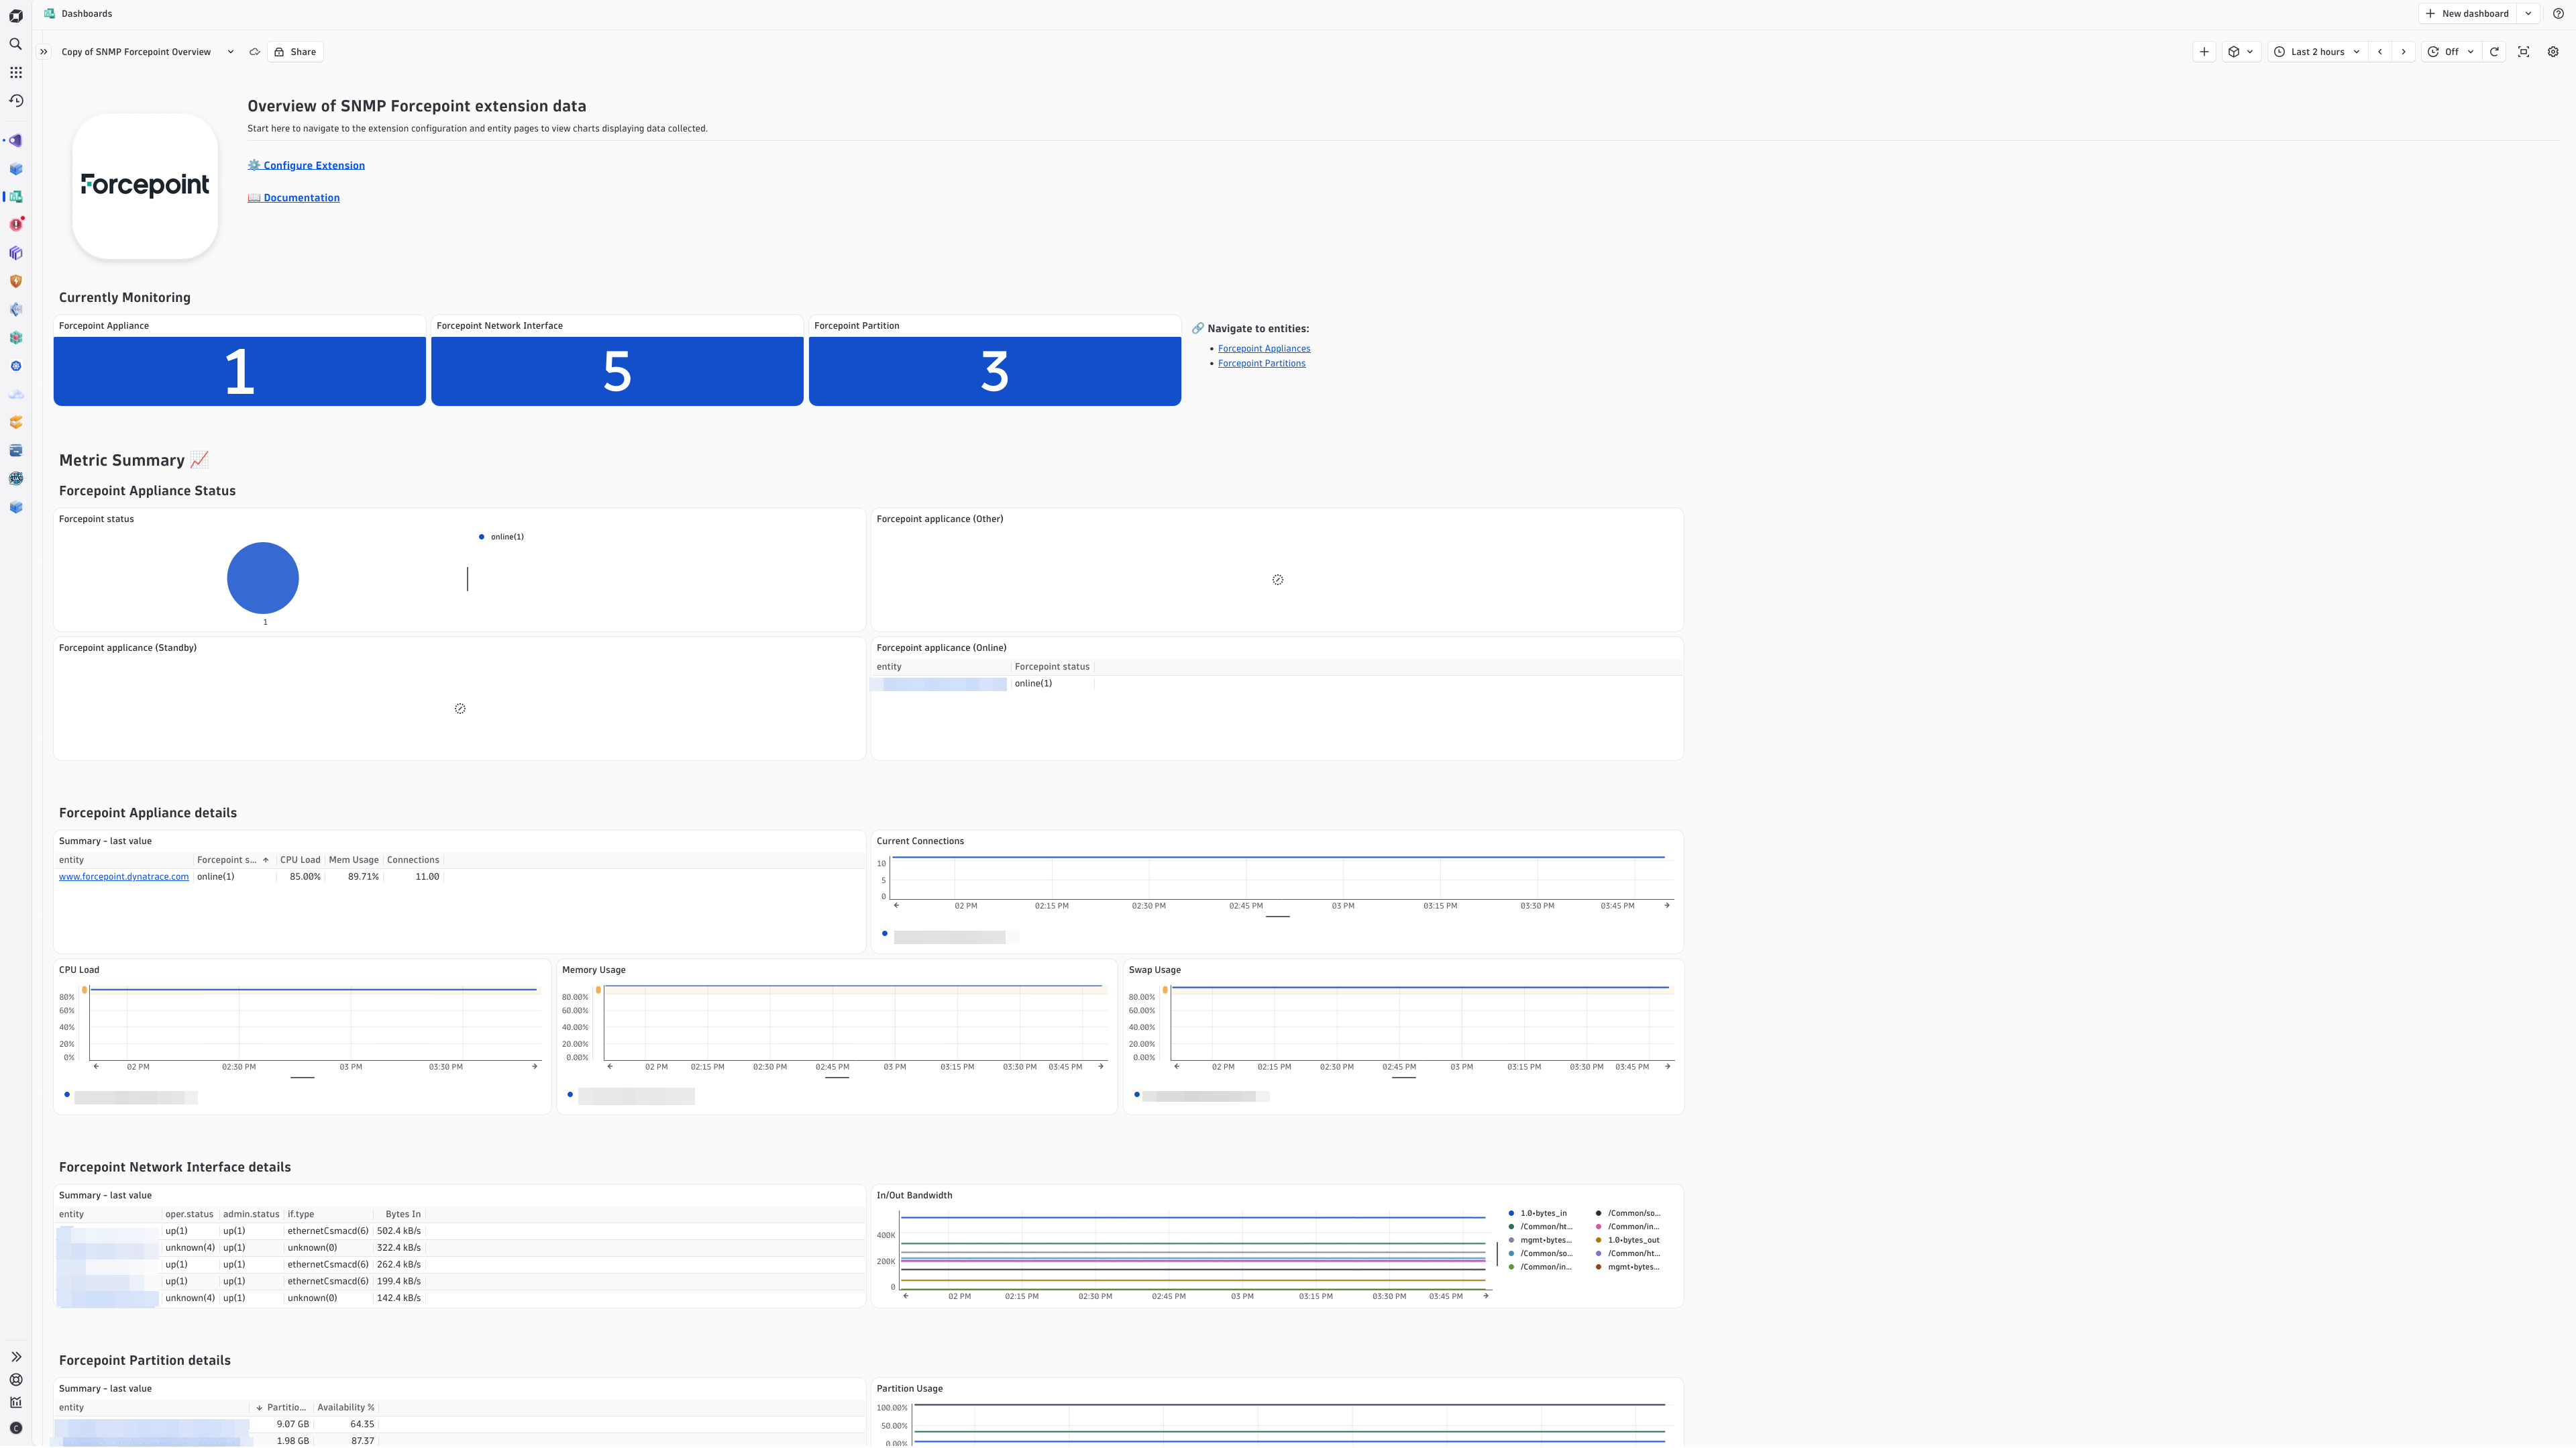Toggle the blue 'mgmt•bytes...' legend series
Screen dimensions: 2576x1448
1540,1241
